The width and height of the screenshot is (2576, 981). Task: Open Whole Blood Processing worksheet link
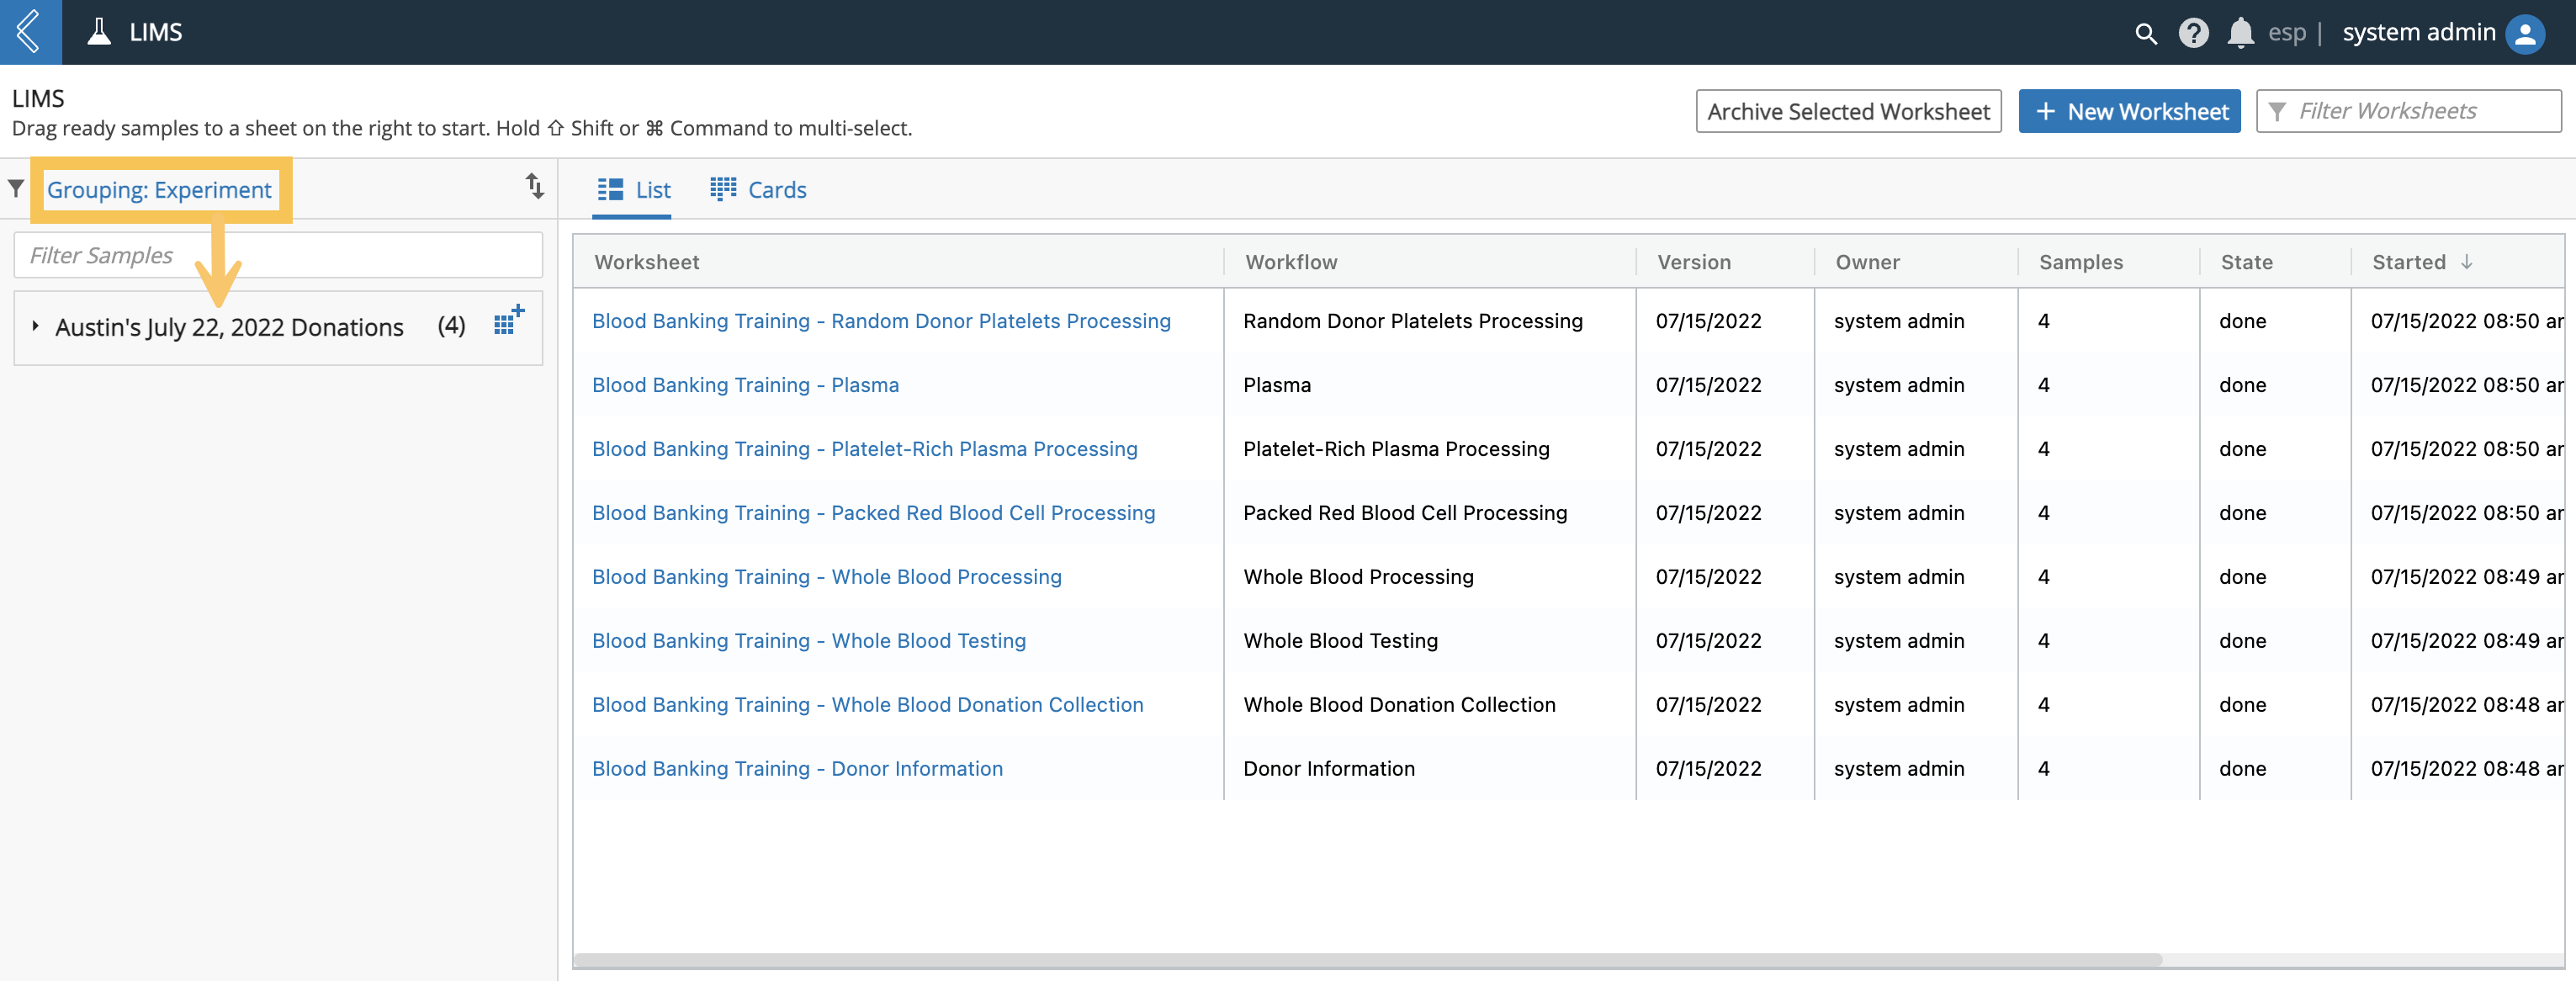pos(827,577)
